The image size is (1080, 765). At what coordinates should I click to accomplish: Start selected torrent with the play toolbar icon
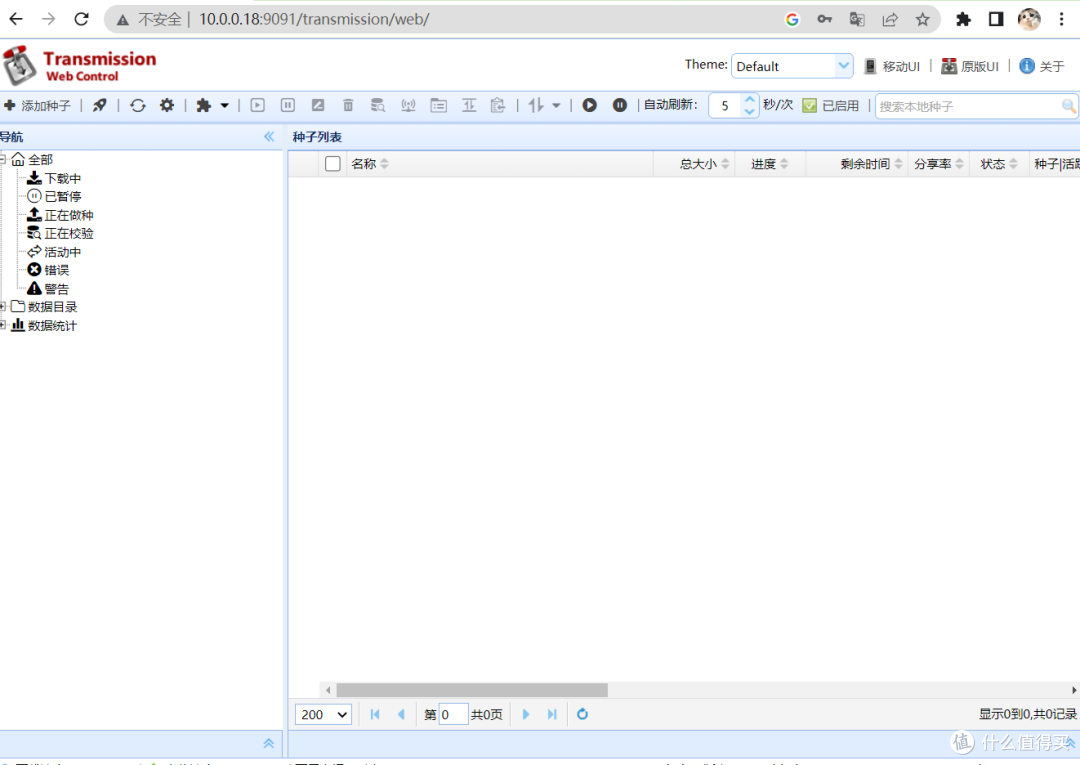pos(258,105)
